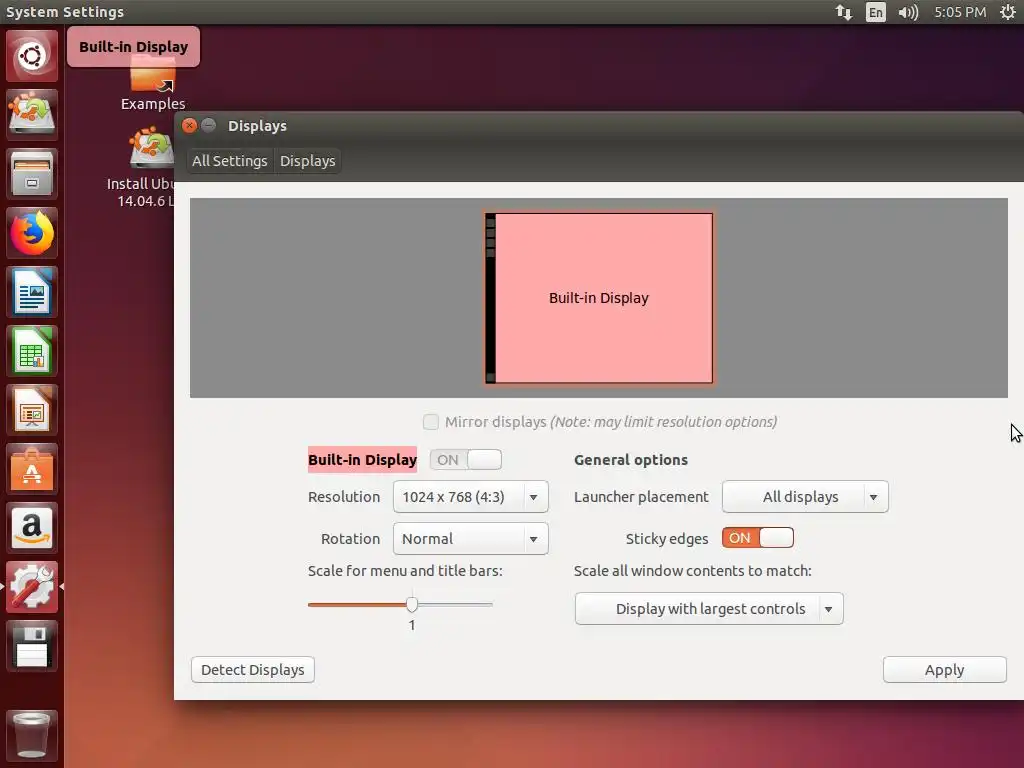Image resolution: width=1024 pixels, height=768 pixels.
Task: Open Install Ubuntu 14.04.6 desktop shortcut
Action: pyautogui.click(x=142, y=168)
